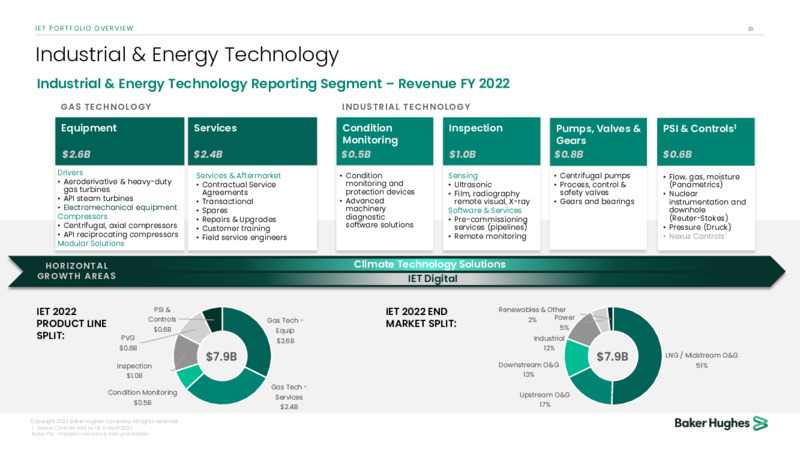This screenshot has height=450, width=800.
Task: Click 'Centrifugal pumps' bullet
Action: [x=592, y=175]
